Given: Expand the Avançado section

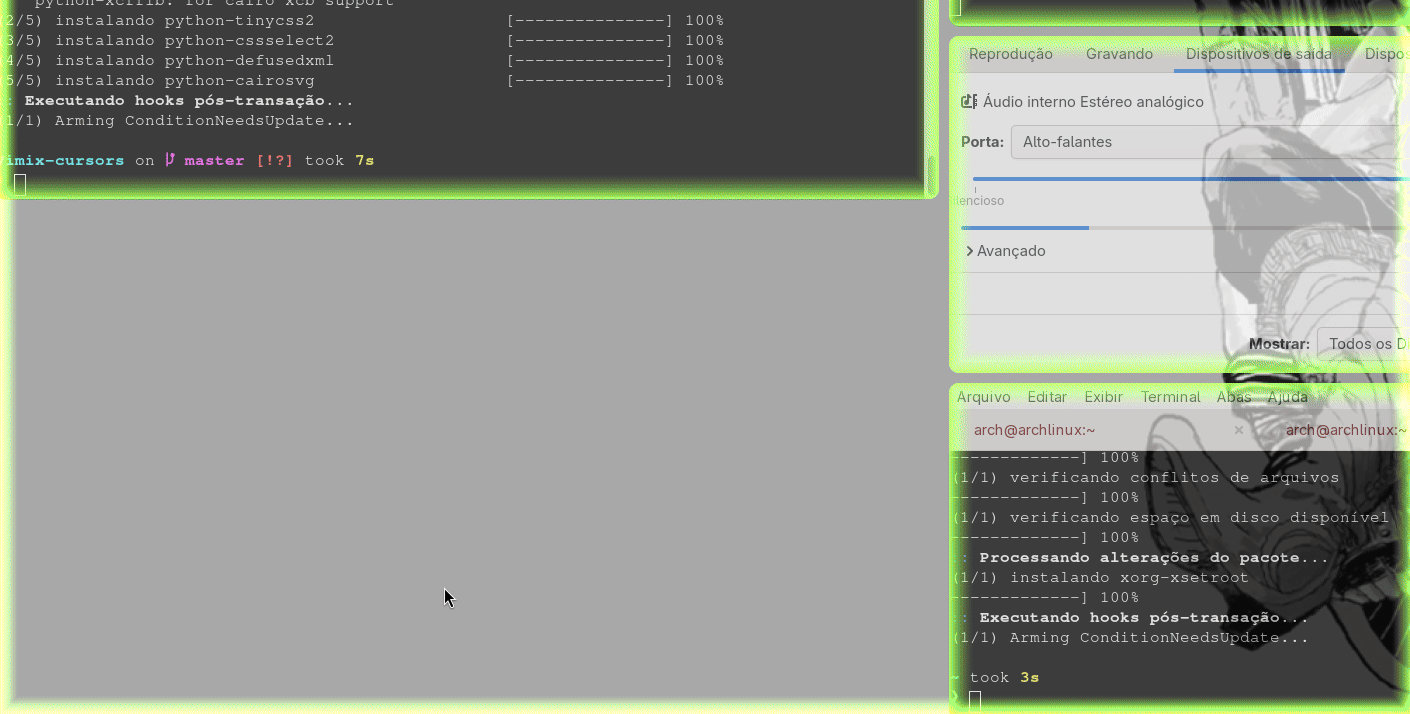Looking at the screenshot, I should pyautogui.click(x=1006, y=251).
